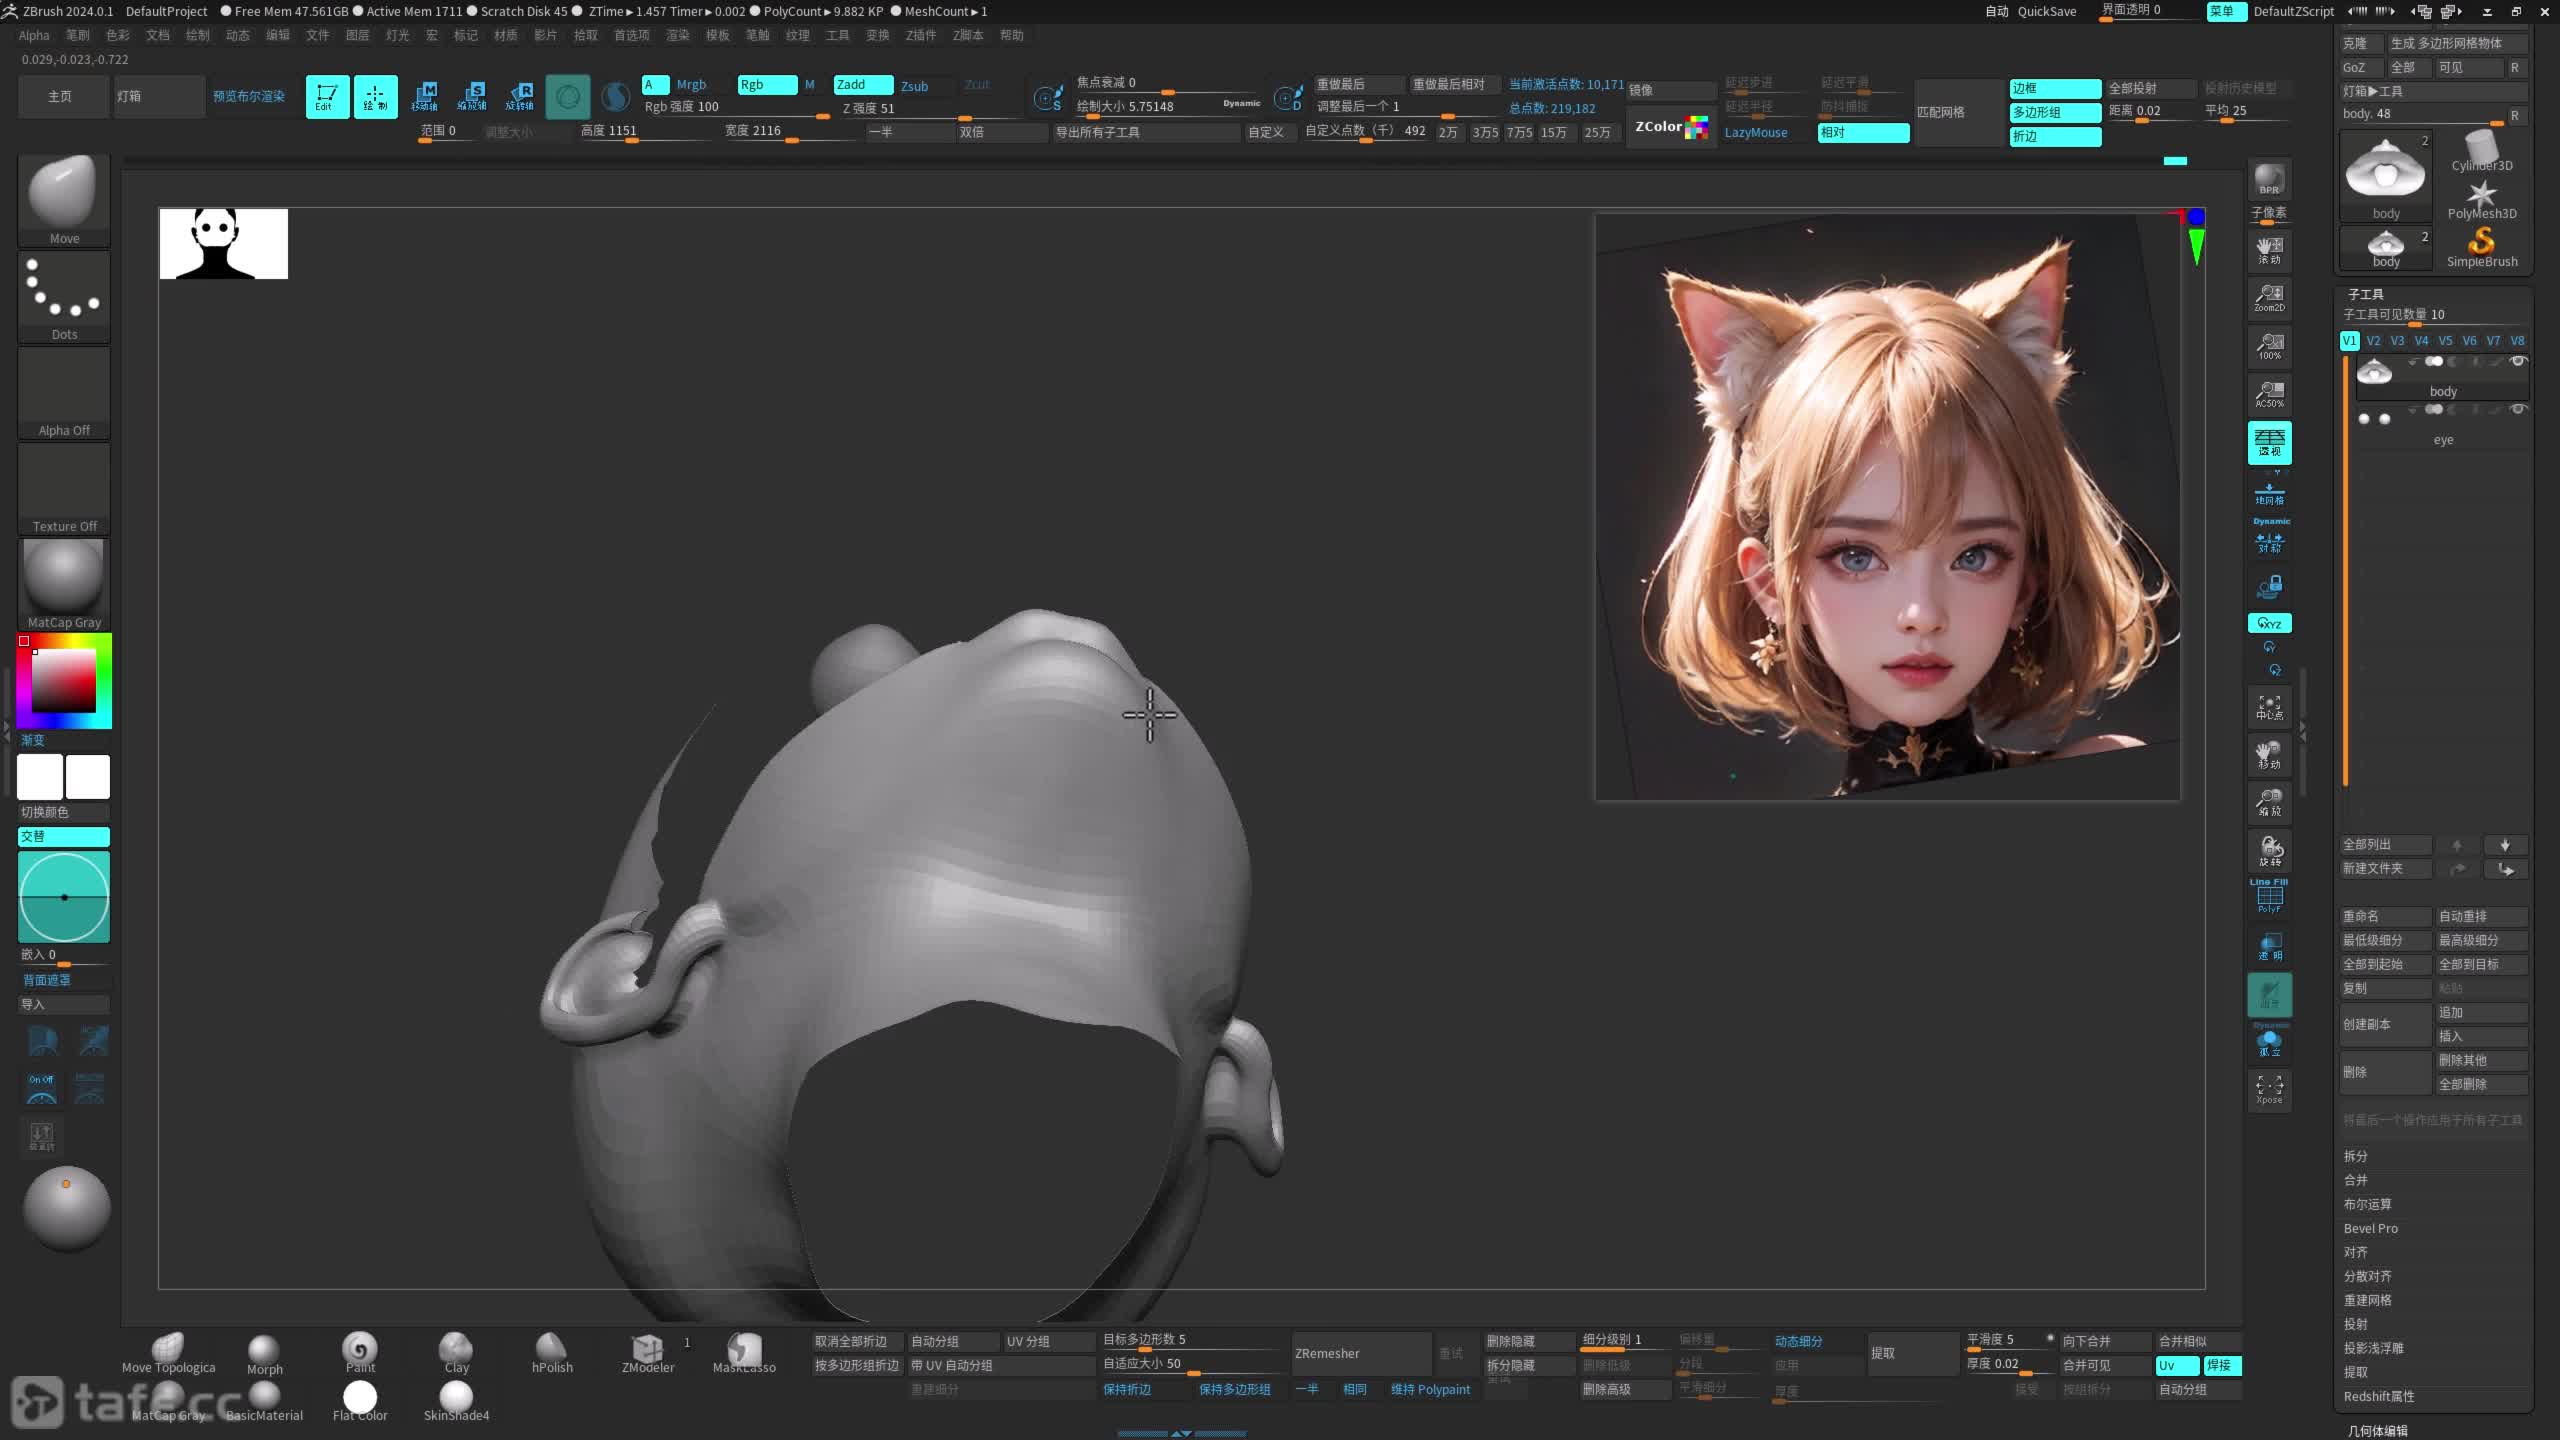This screenshot has width=2560, height=1440.
Task: Click the 缩放 zoom view icon
Action: click(2269, 803)
